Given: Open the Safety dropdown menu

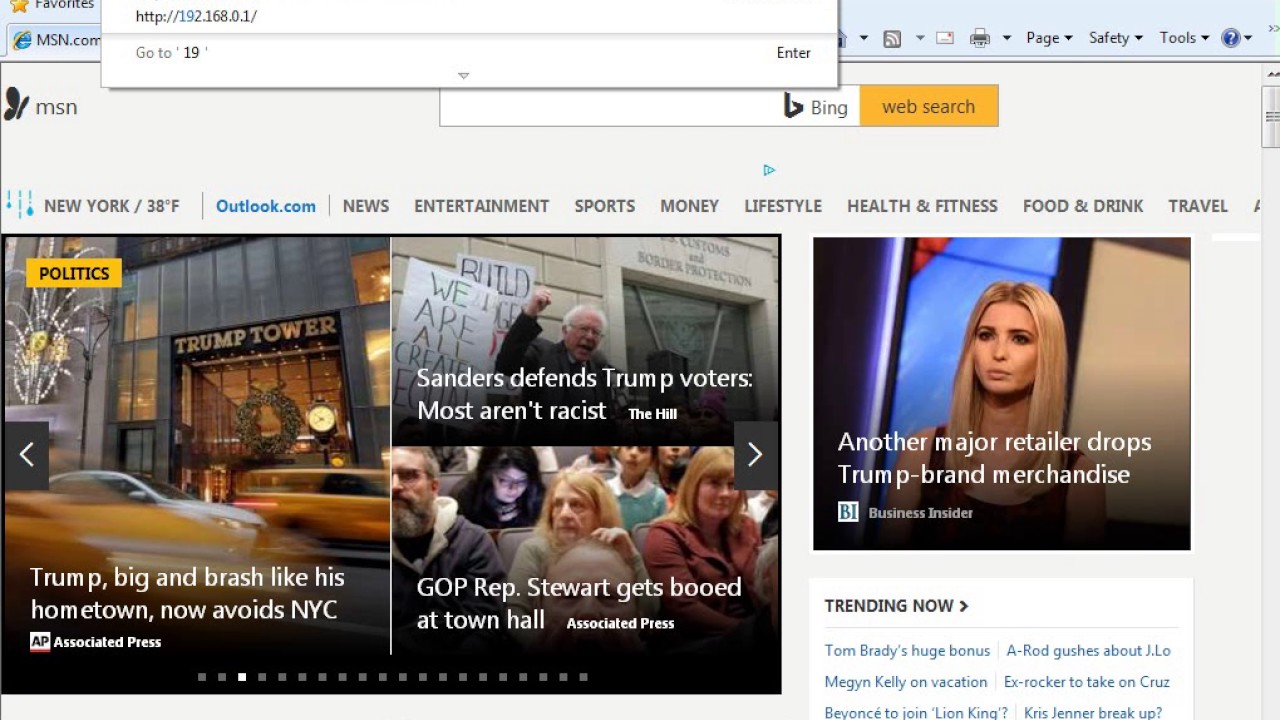Looking at the screenshot, I should 1115,38.
